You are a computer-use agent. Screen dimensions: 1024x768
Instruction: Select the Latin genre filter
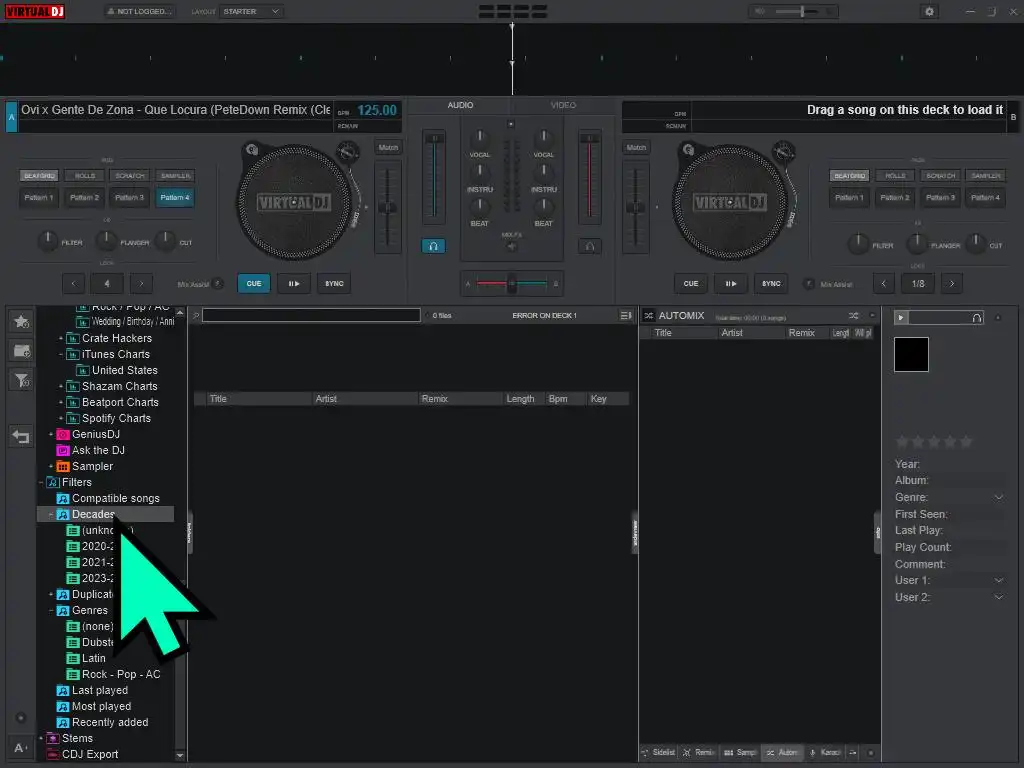[x=93, y=658]
